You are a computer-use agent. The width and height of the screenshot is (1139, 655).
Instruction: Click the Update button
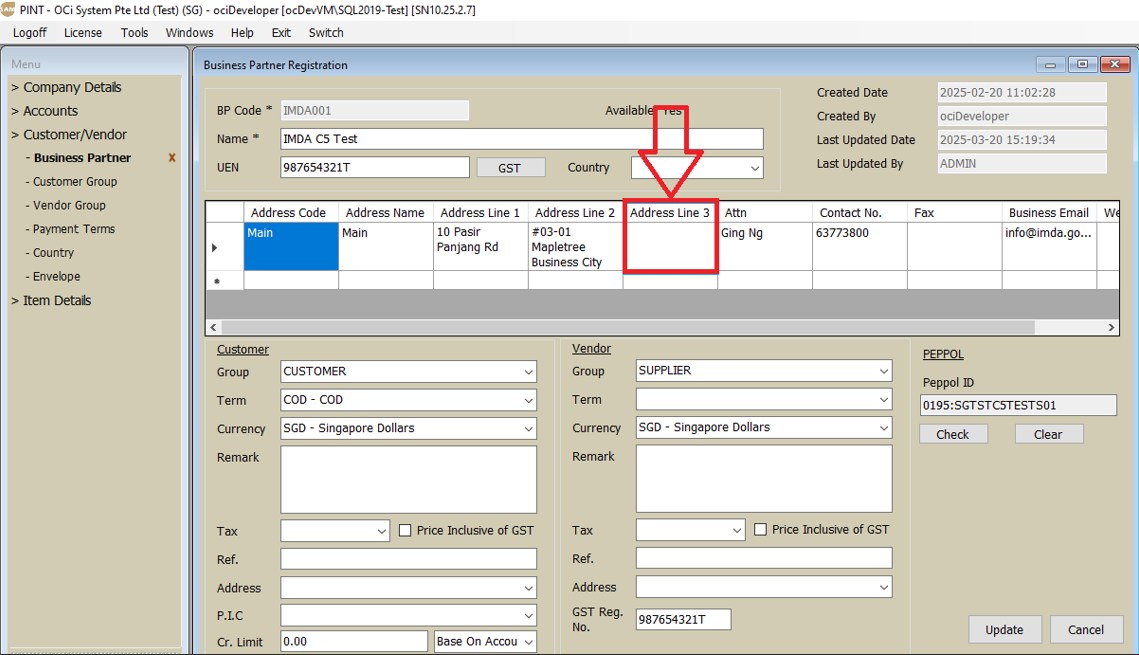pos(1004,629)
